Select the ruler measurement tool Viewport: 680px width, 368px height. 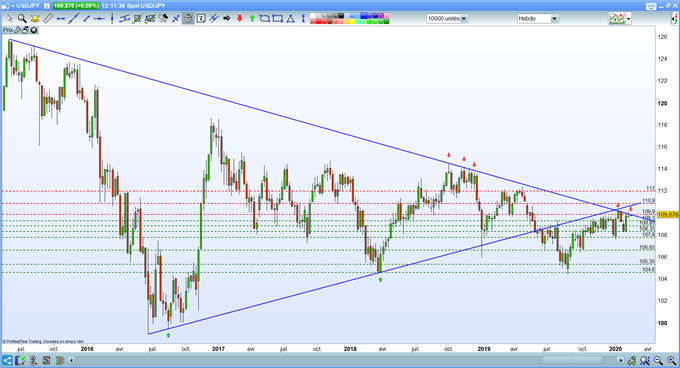tap(48, 19)
